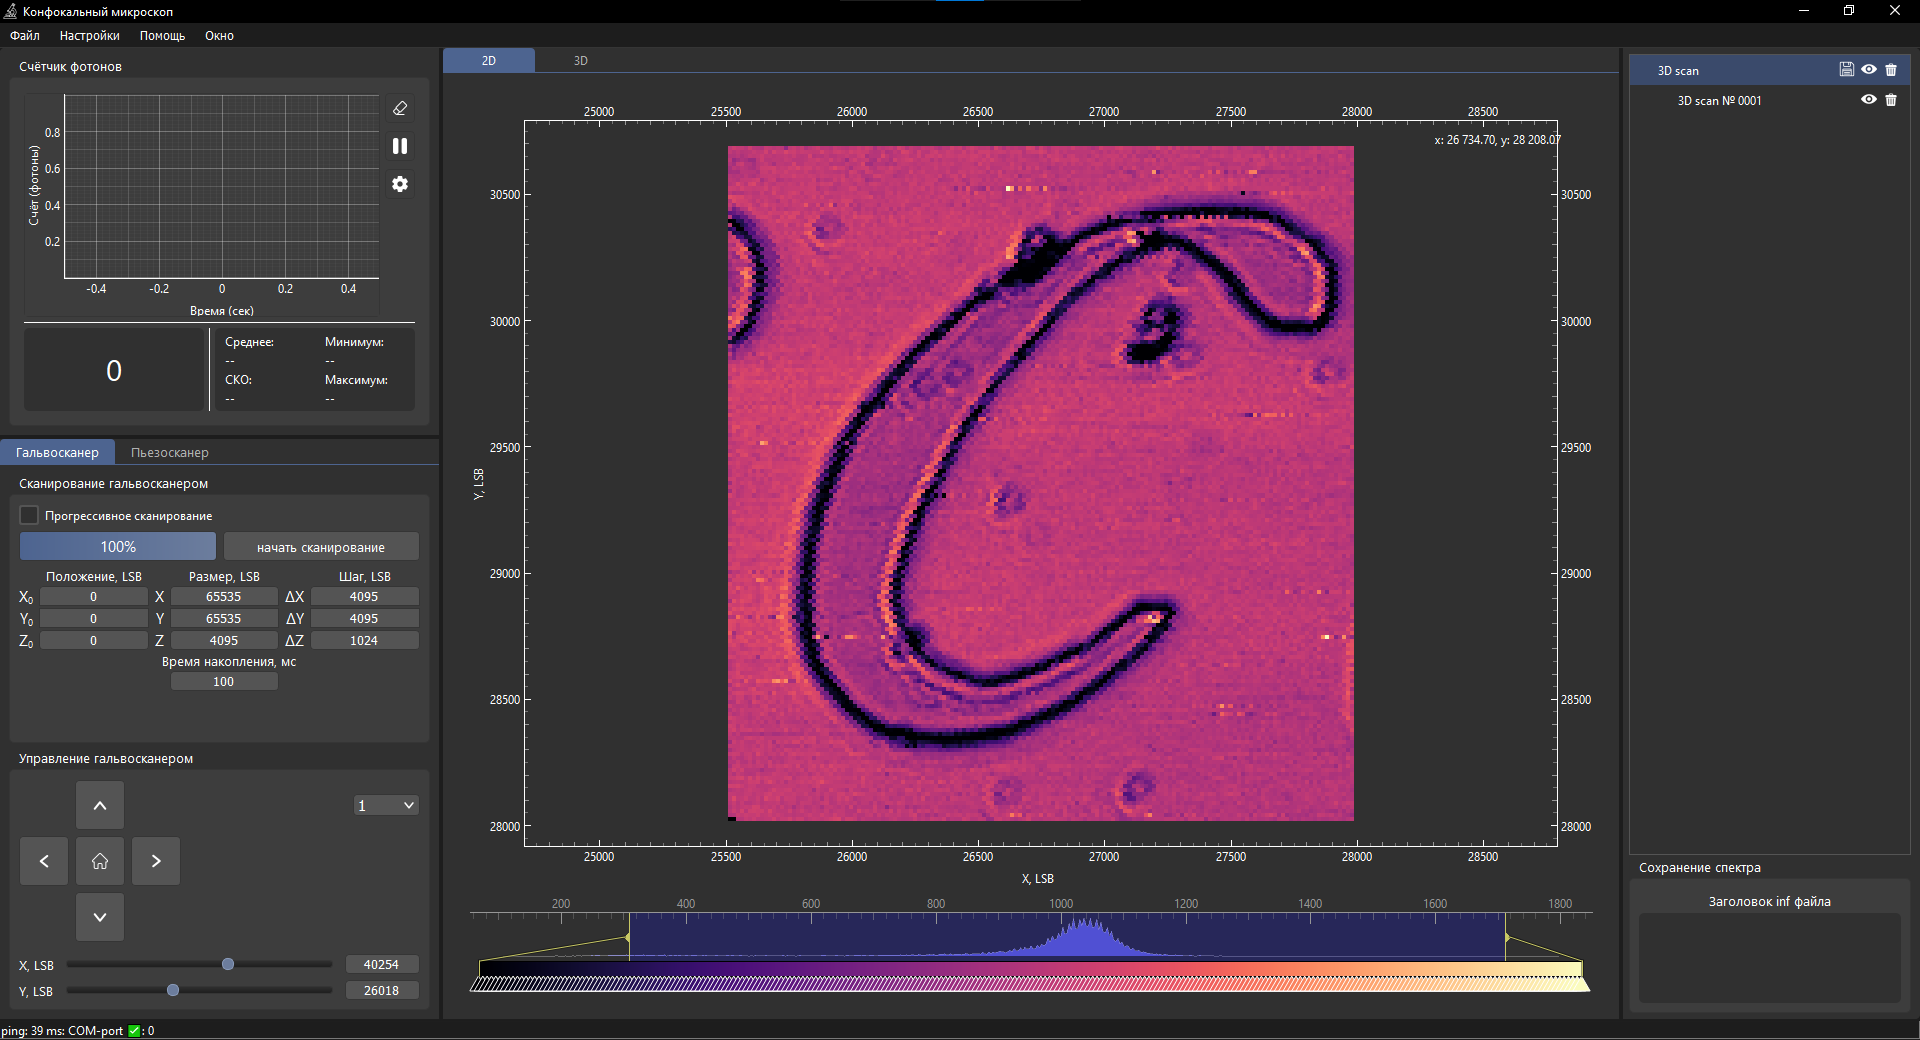Screen dimensions: 1920x1040
Task: Switch to the 3D view tab
Action: pyautogui.click(x=581, y=61)
